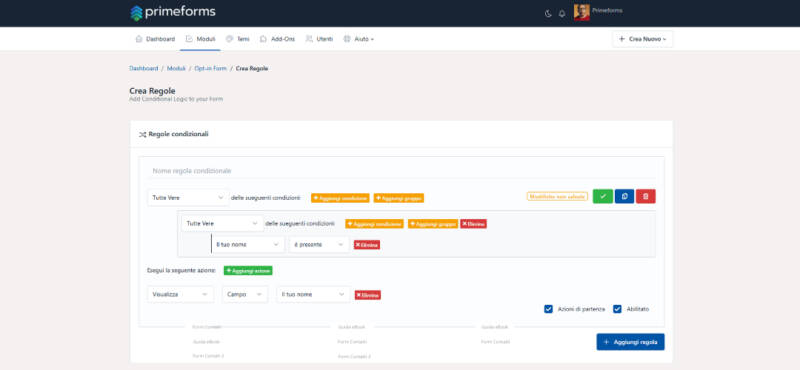This screenshot has height=370, width=800.
Task: Click top-level Aggiungi gruppo button
Action: click(x=398, y=198)
